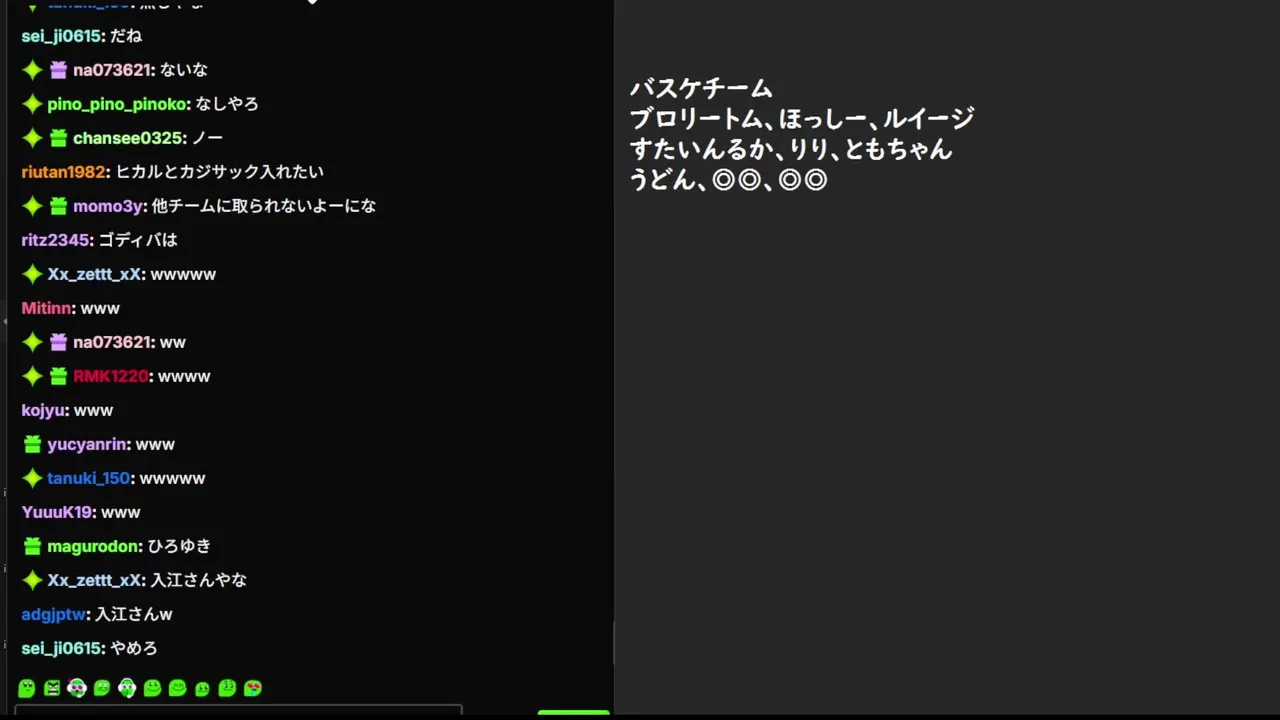
Task: Click the message なしやろ
Action: (227, 104)
